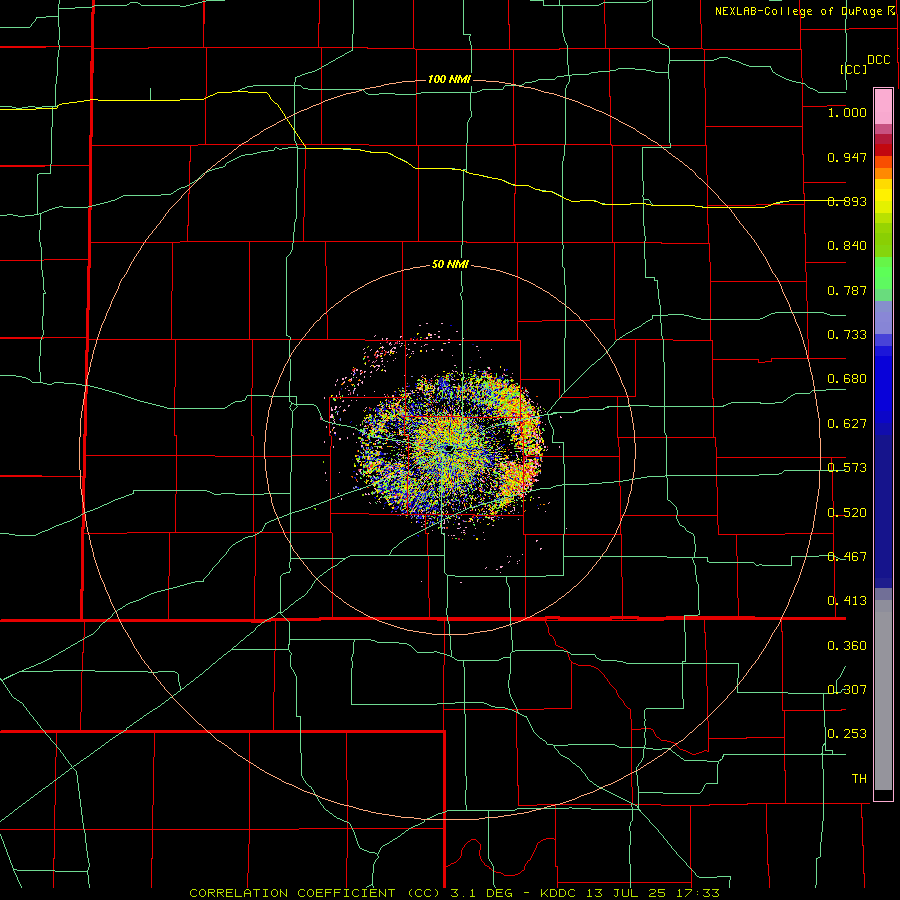This screenshot has width=900, height=900.
Task: Click the 0.680 value on color scale
Action: [847, 379]
